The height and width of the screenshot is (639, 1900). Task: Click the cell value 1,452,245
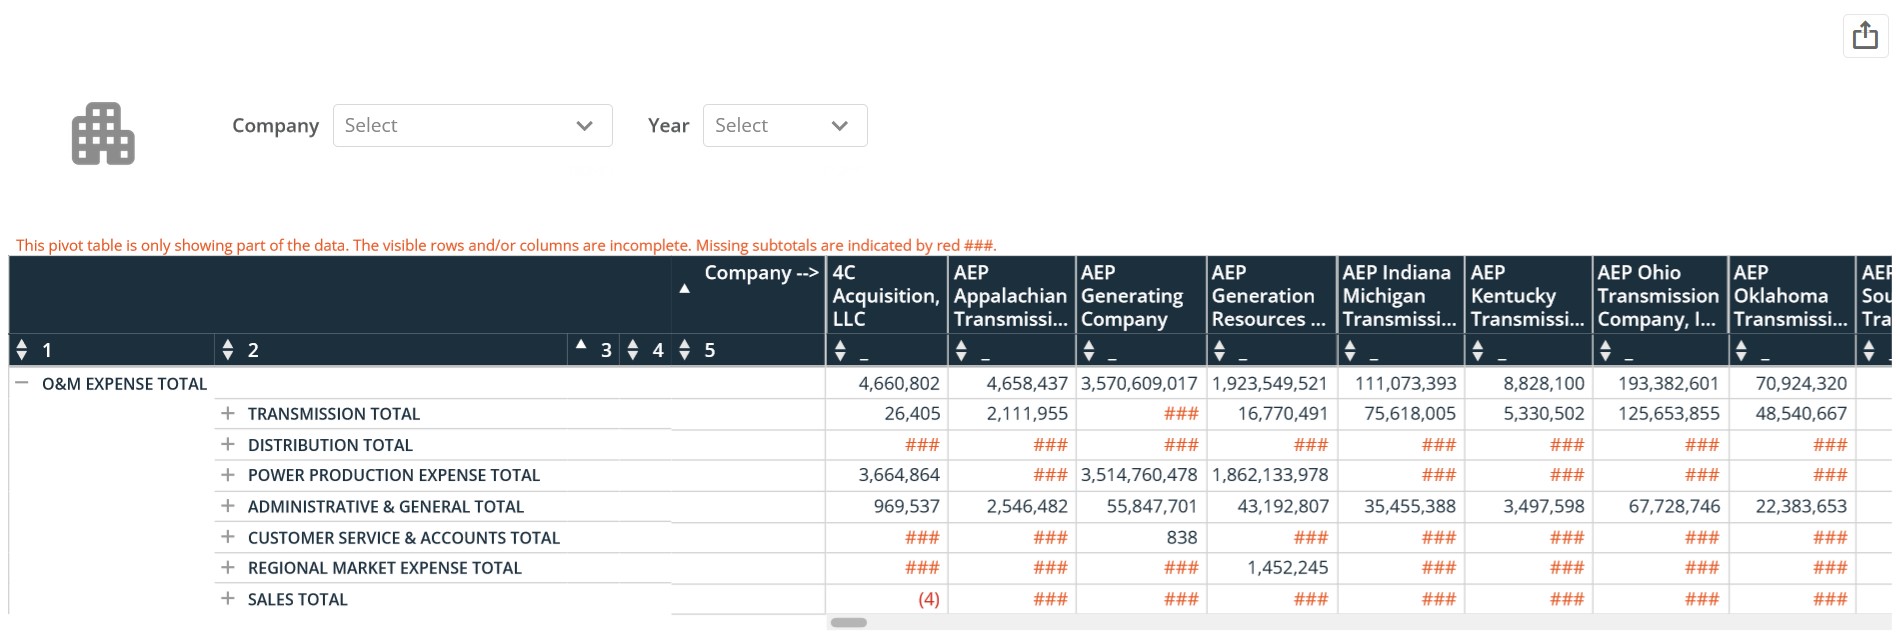[x=1288, y=567]
